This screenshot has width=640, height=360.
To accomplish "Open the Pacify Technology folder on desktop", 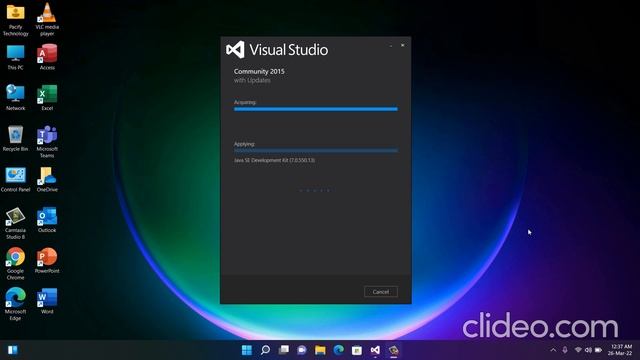I will coord(16,19).
